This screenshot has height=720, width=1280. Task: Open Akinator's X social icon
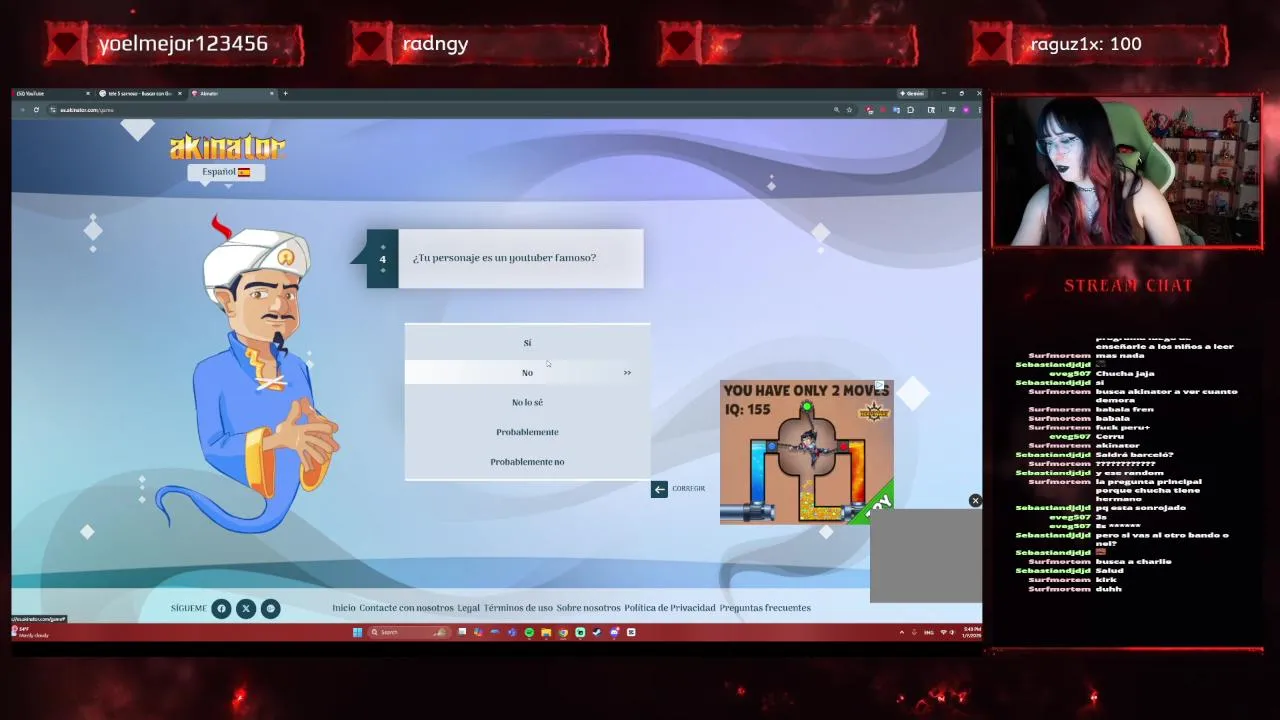246,608
